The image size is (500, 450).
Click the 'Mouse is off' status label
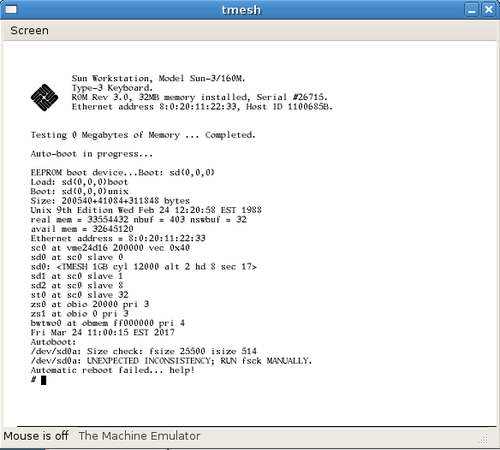pyautogui.click(x=36, y=436)
